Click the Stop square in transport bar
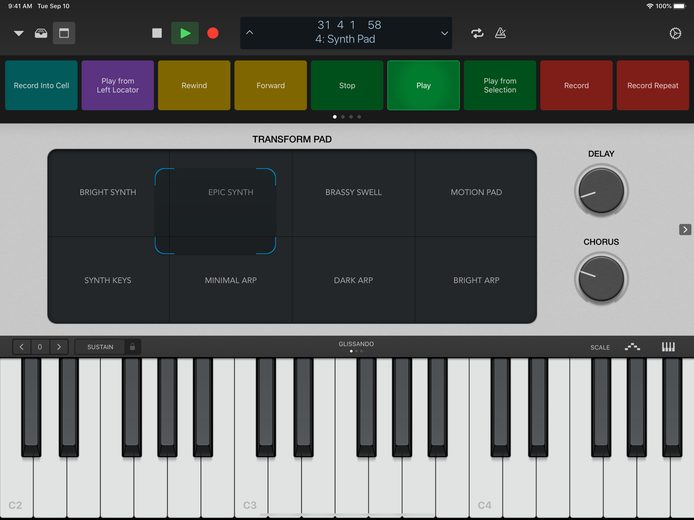The height and width of the screenshot is (520, 694). (x=157, y=33)
